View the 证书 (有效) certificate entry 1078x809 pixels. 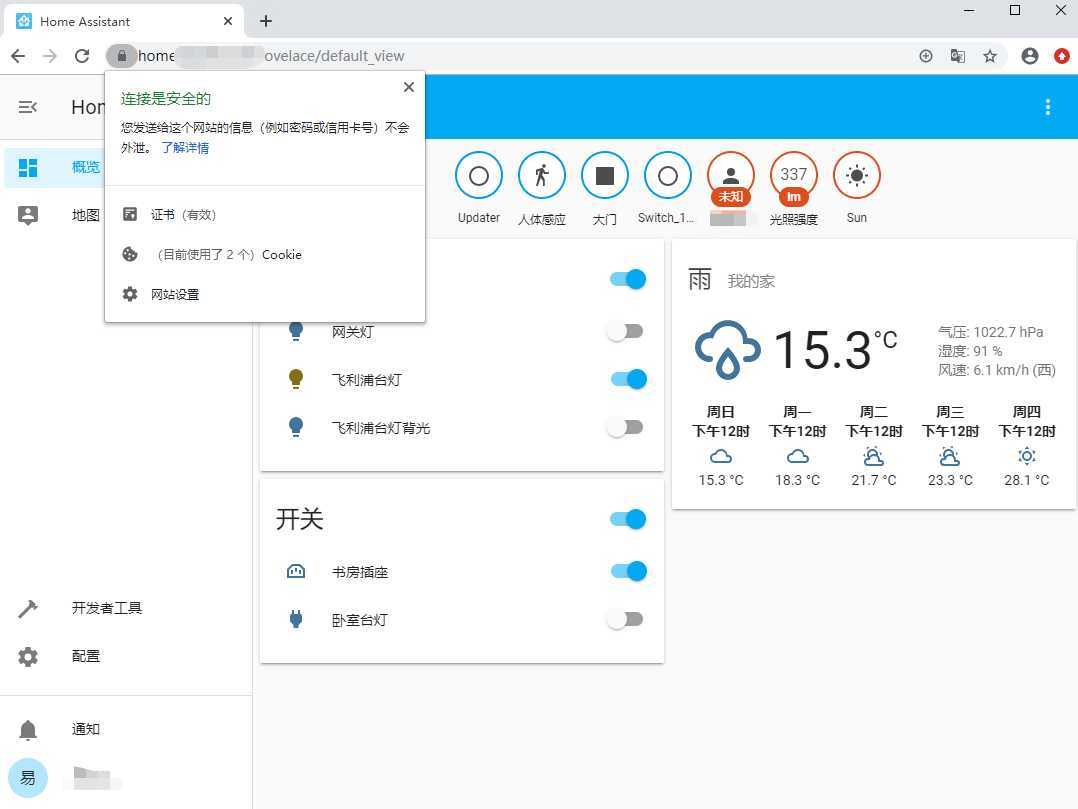tap(265, 214)
